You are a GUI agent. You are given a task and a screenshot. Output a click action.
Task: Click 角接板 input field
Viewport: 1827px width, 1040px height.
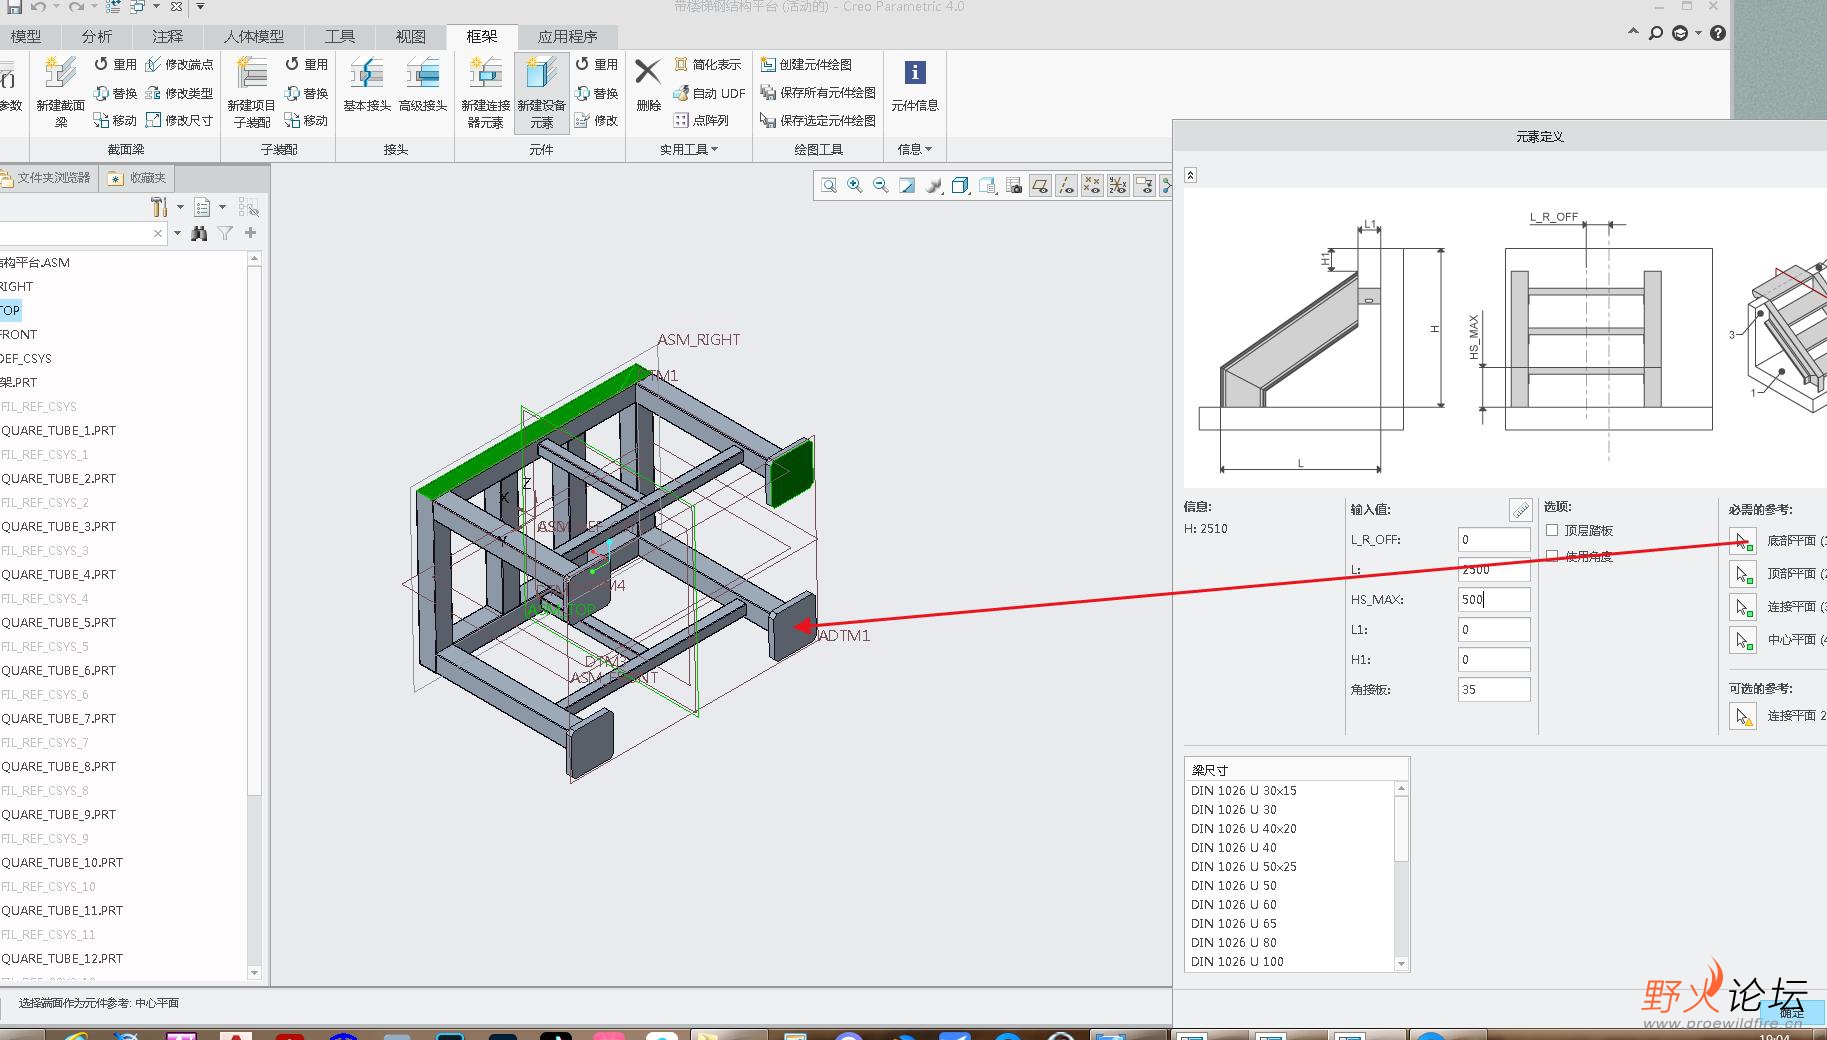point(1494,690)
